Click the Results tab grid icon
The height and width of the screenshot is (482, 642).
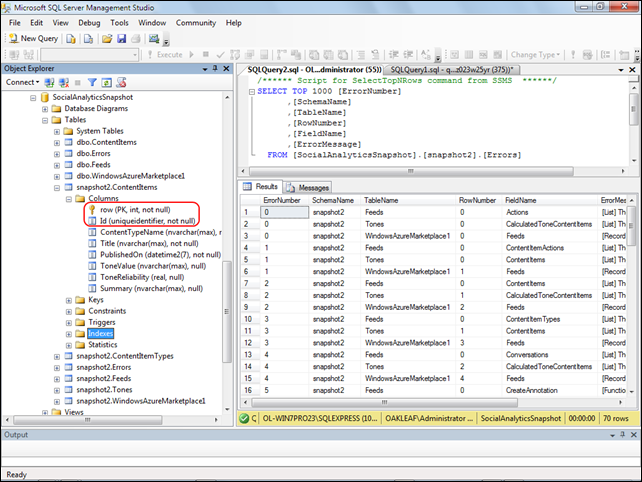pyautogui.click(x=247, y=187)
